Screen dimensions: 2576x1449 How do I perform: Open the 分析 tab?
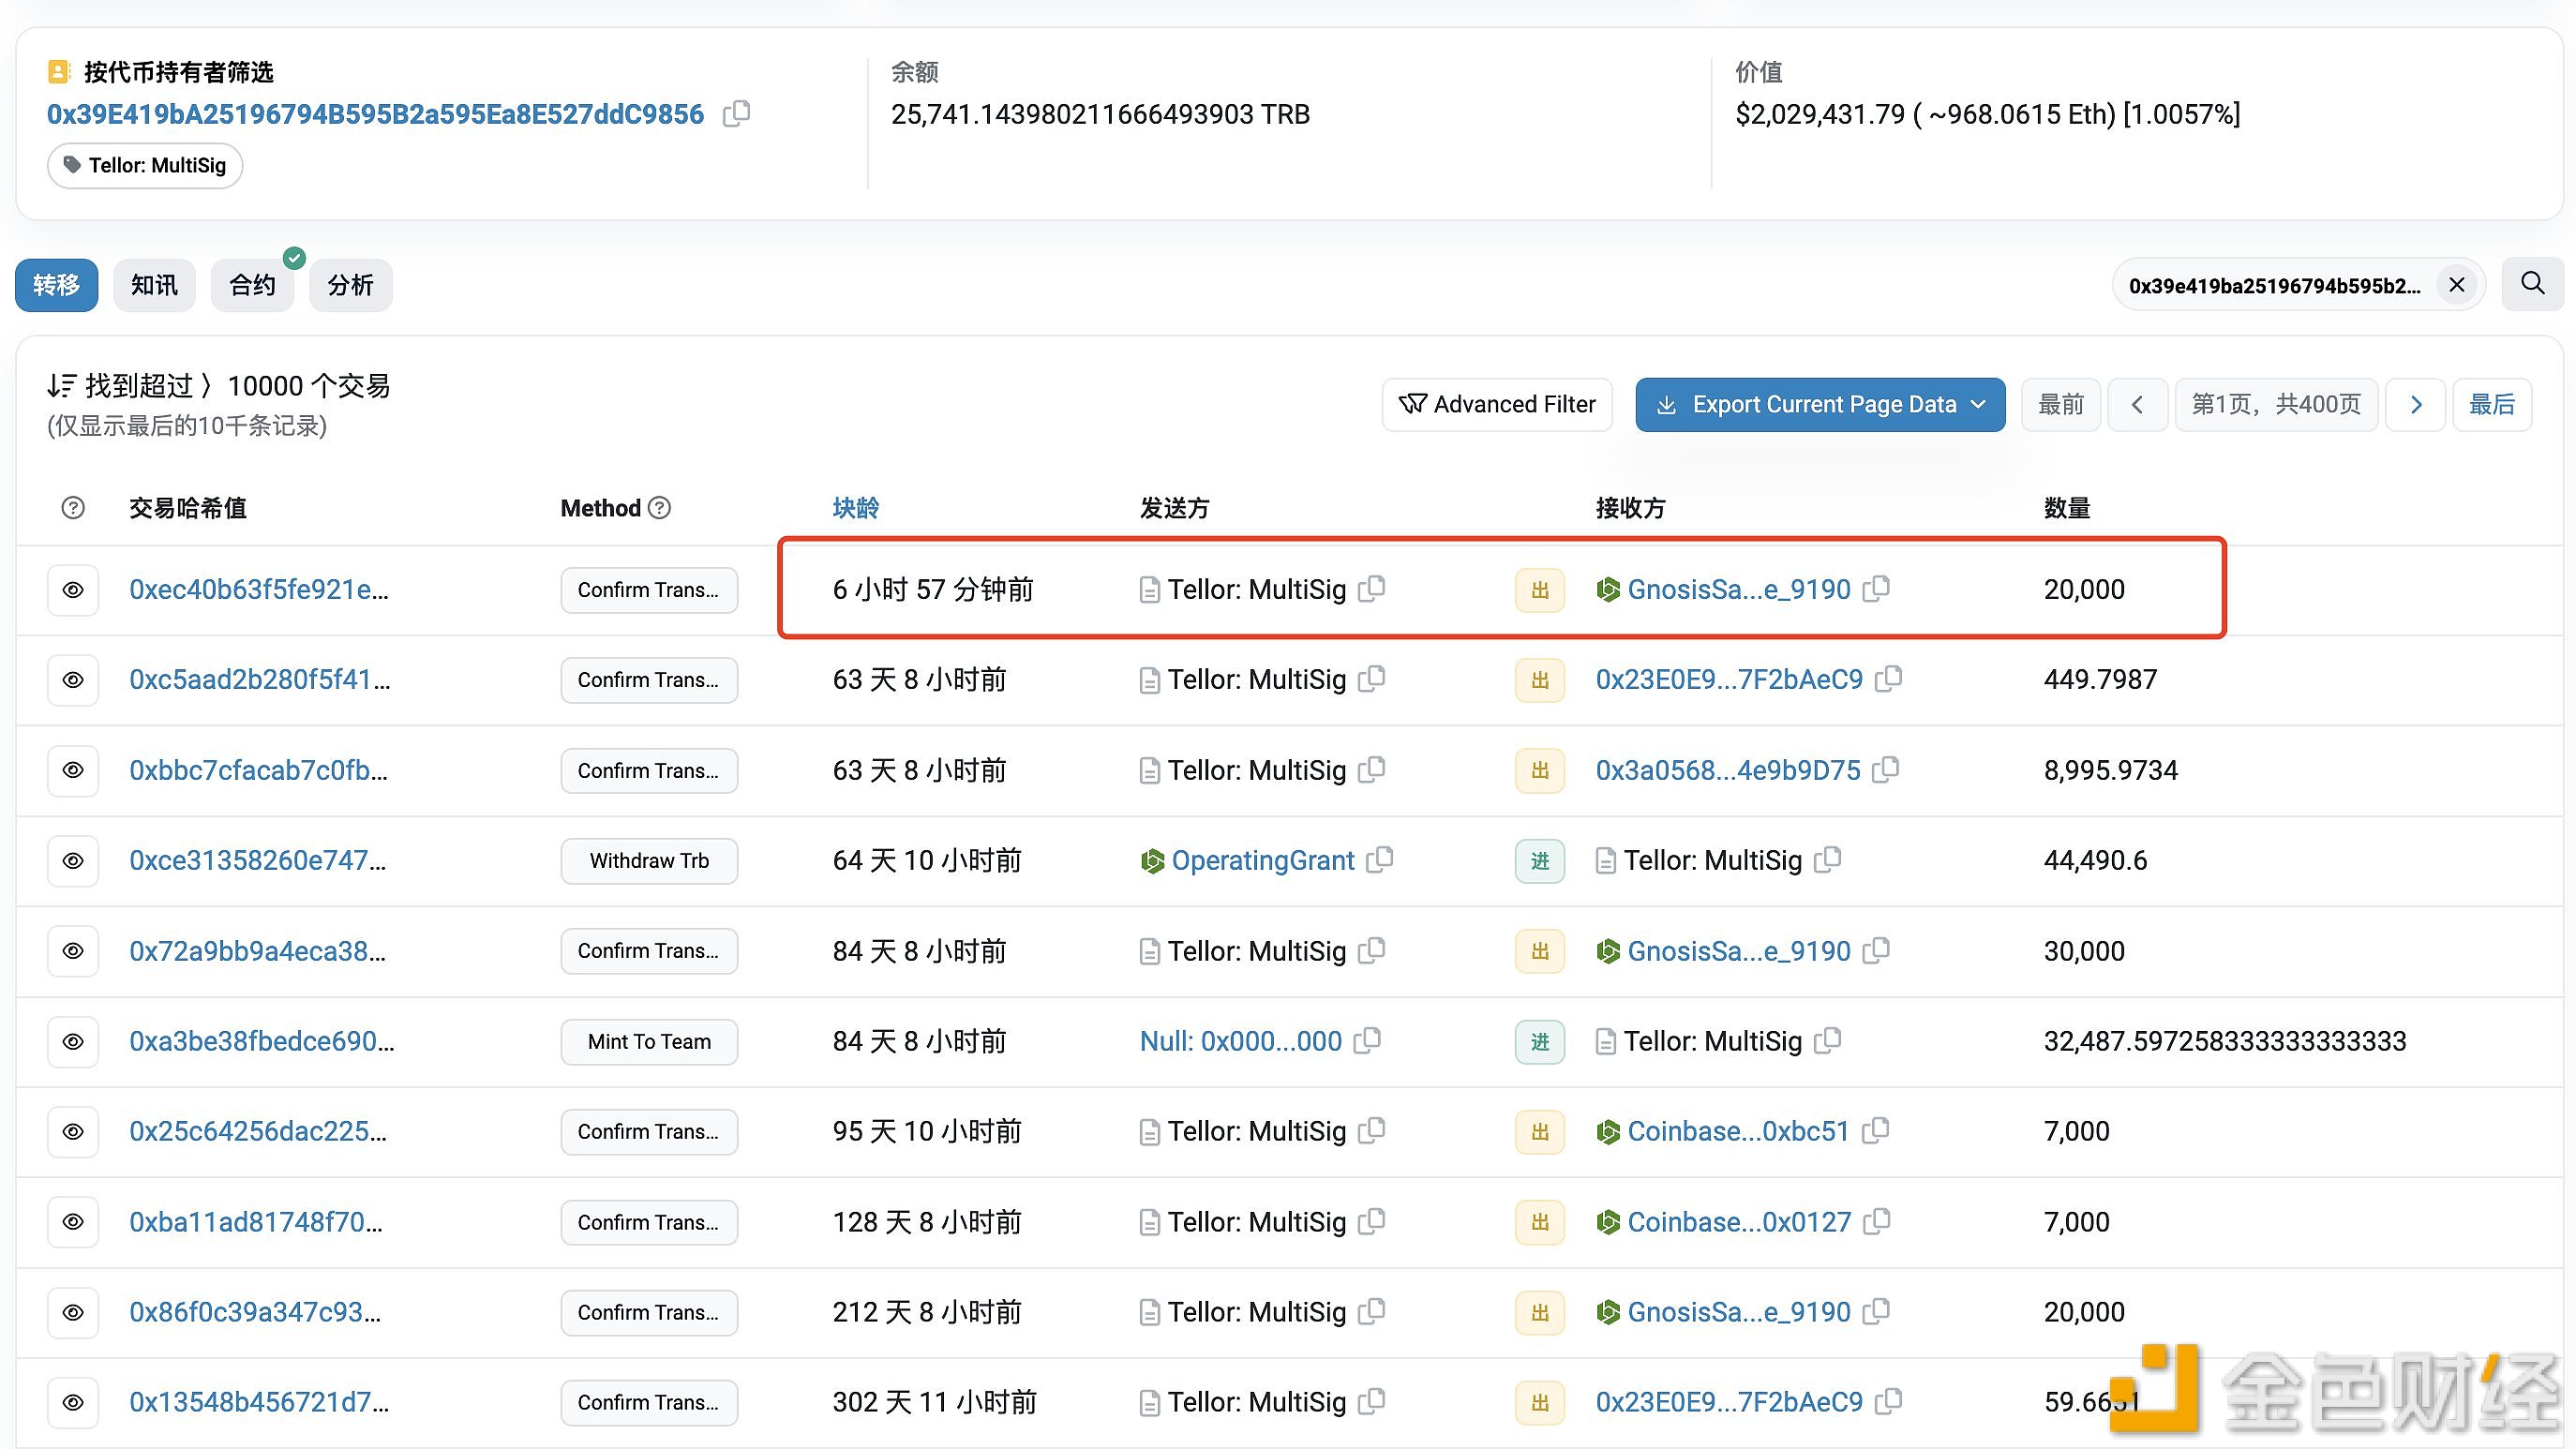pyautogui.click(x=350, y=285)
